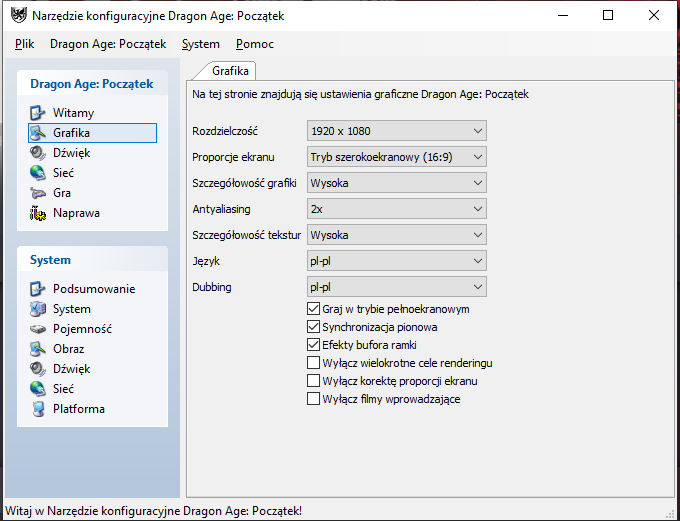Click the Rozdzielczość label
Viewport: 680px width, 521px height.
[x=225, y=131]
